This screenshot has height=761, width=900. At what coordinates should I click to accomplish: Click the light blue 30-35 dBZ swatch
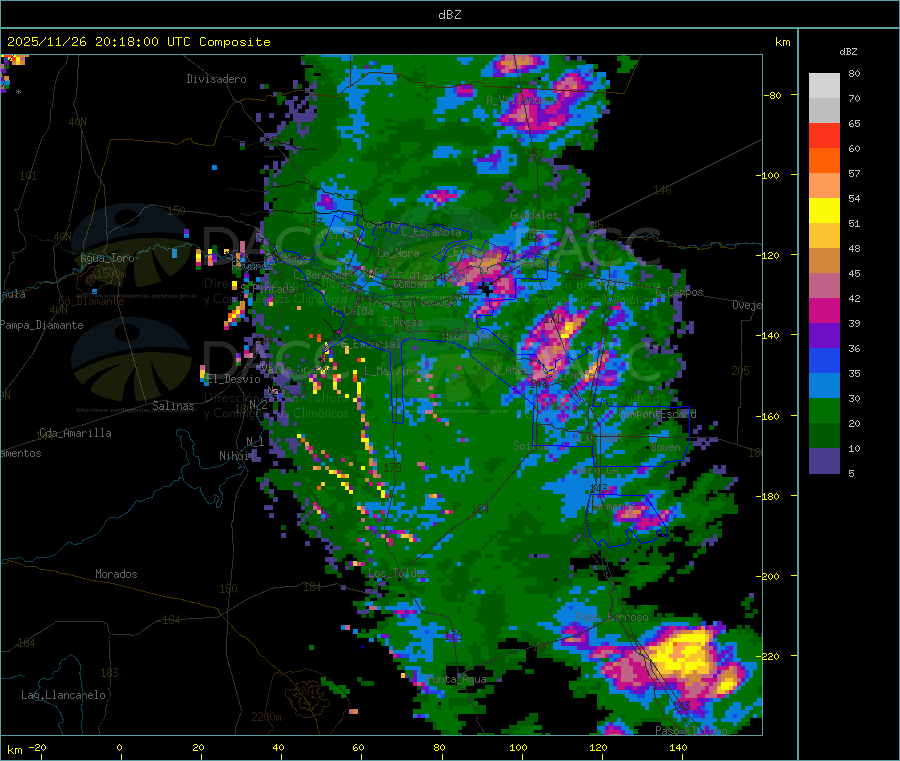(824, 386)
